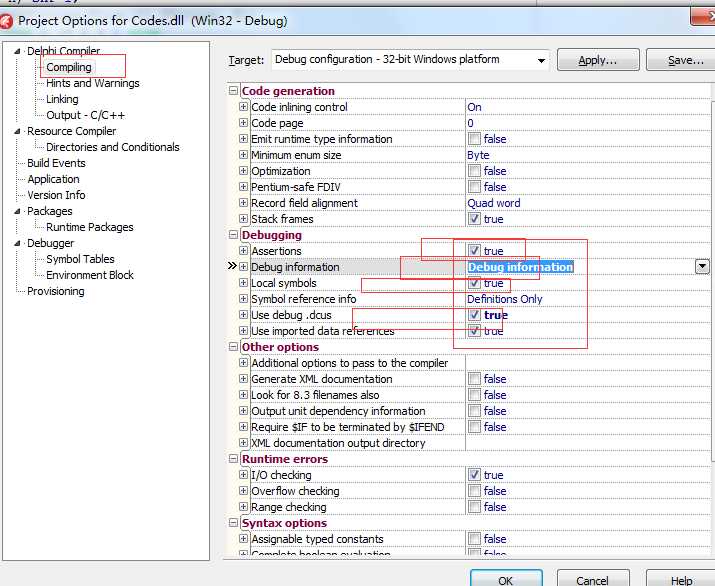
Task: Click the Cancel button
Action: point(593,578)
